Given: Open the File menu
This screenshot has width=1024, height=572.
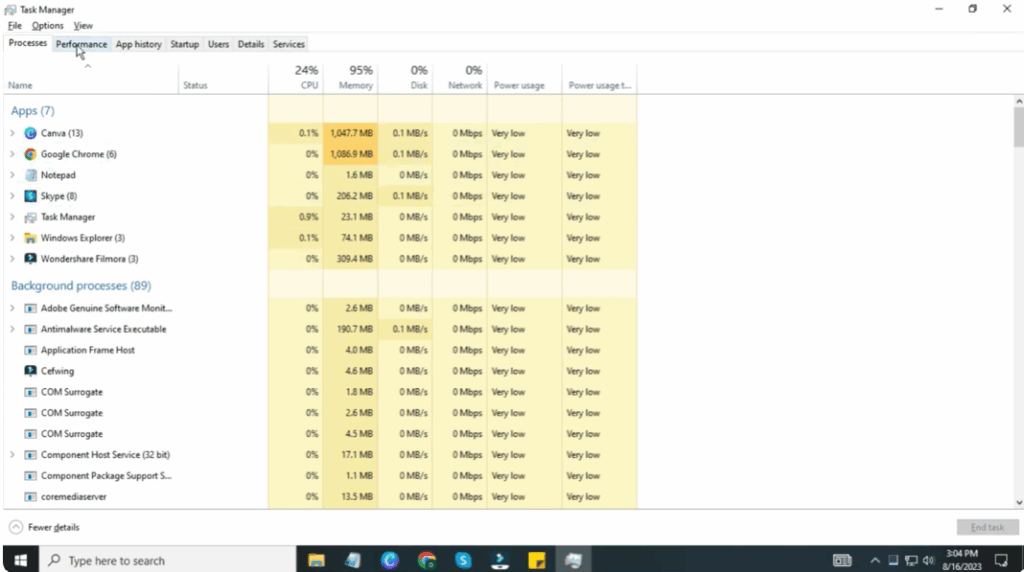Looking at the screenshot, I should [x=14, y=25].
